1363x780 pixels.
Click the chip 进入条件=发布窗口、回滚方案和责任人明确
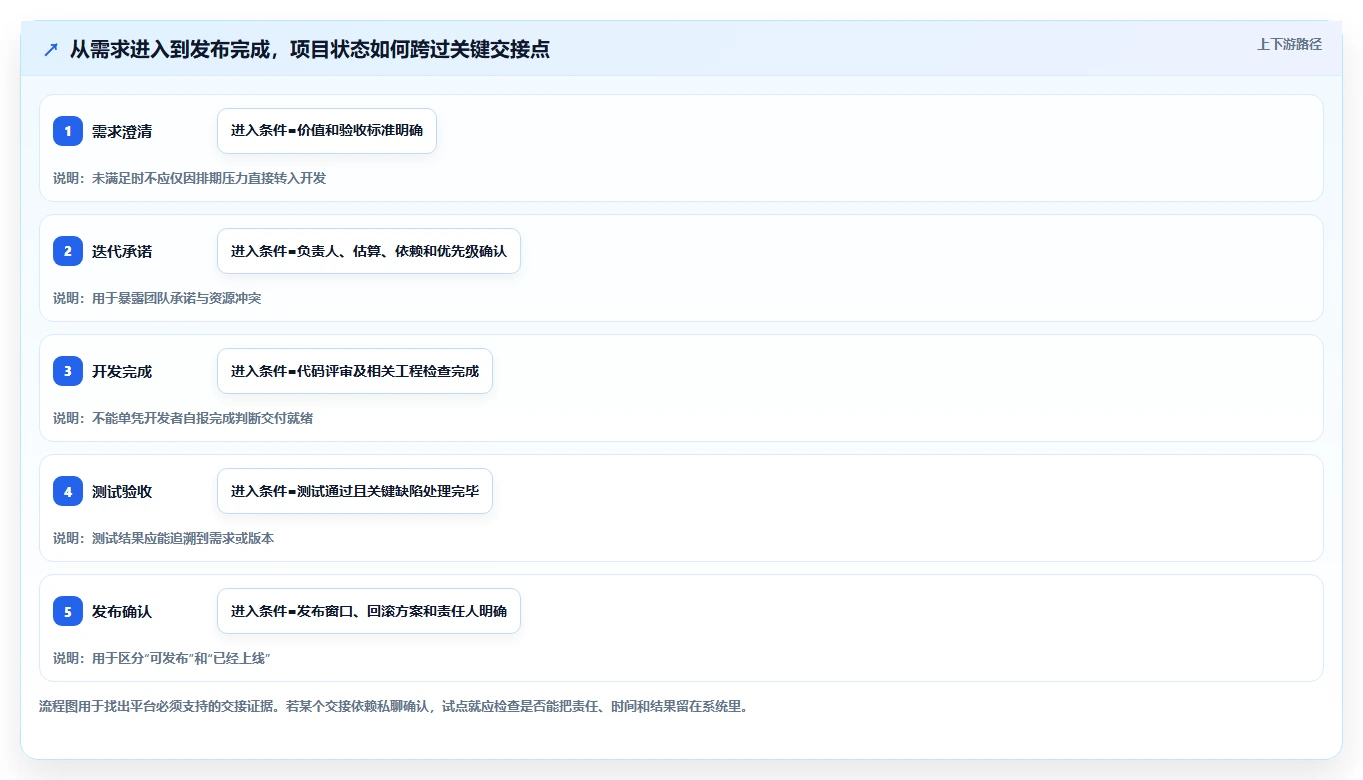(369, 611)
